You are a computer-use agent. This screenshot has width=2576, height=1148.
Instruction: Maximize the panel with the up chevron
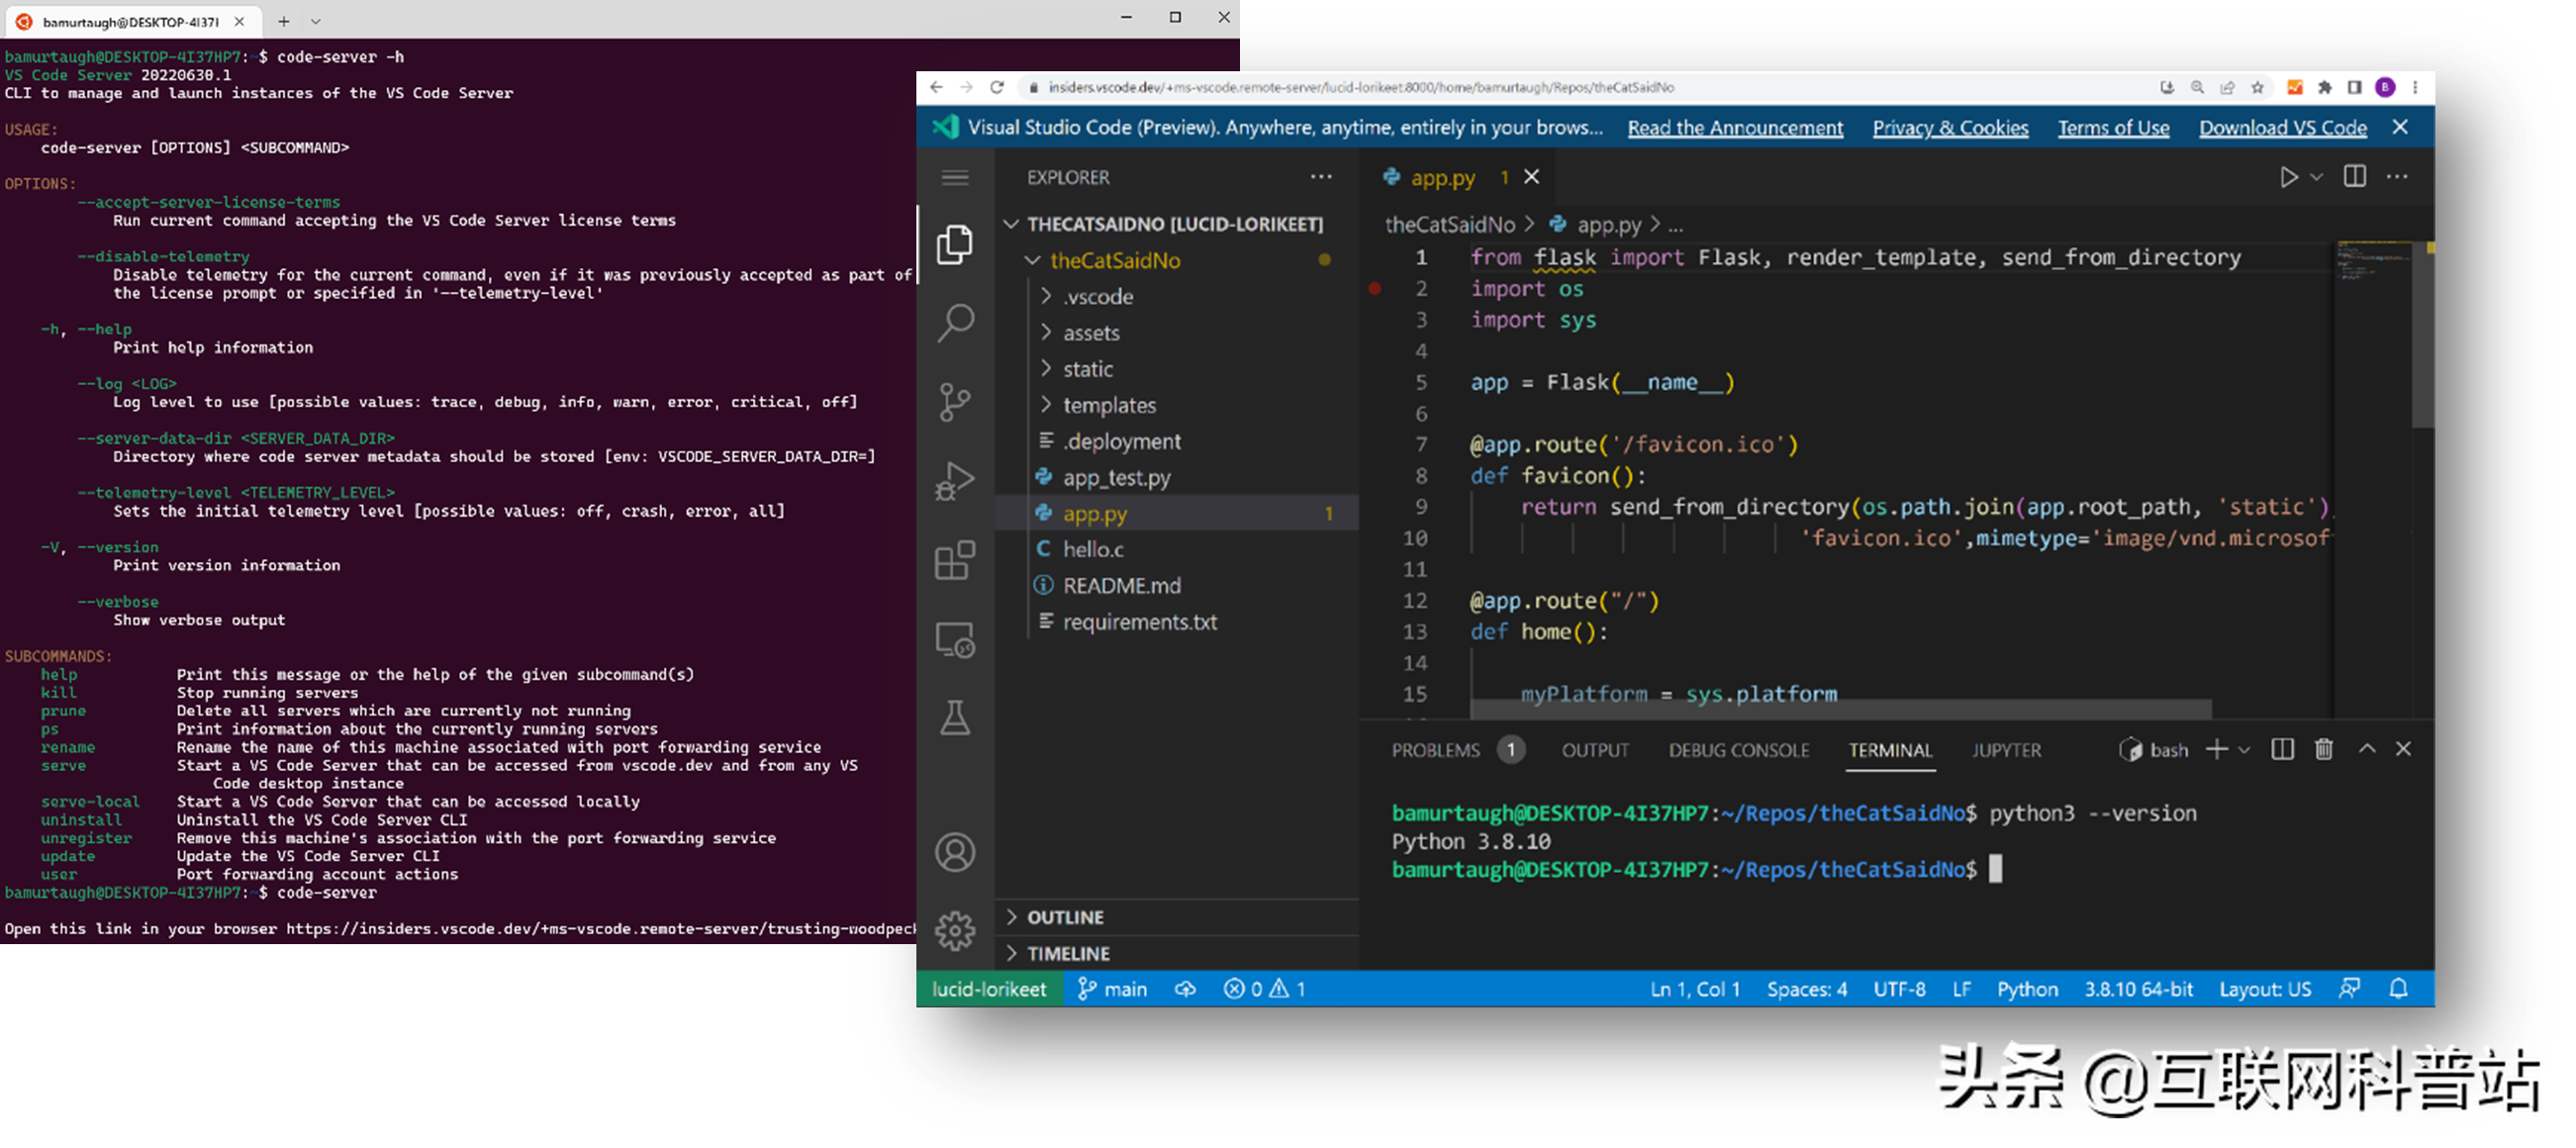tap(2367, 749)
